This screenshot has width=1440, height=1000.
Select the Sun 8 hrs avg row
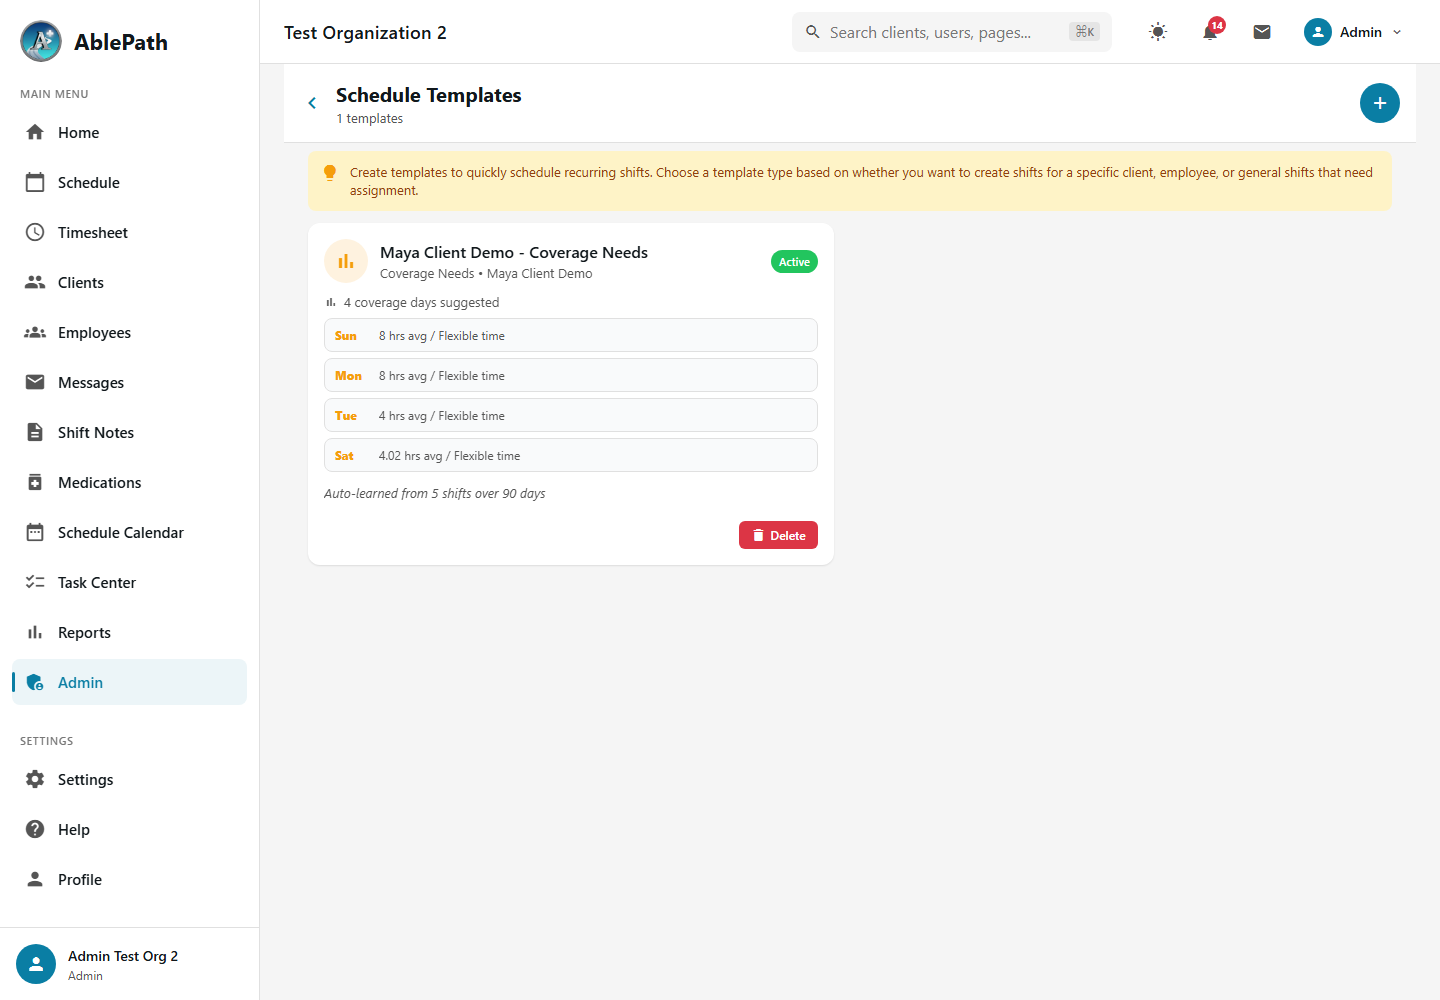tap(571, 335)
